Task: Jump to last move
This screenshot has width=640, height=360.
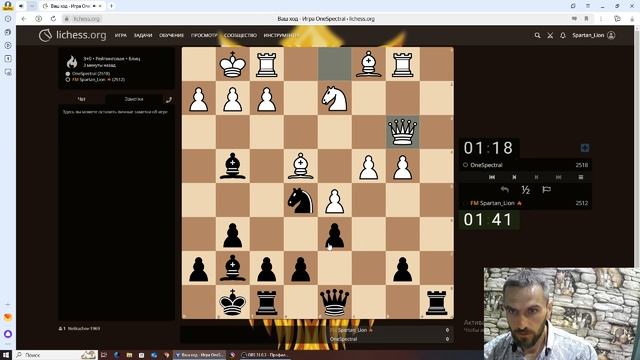Action: 558,177
